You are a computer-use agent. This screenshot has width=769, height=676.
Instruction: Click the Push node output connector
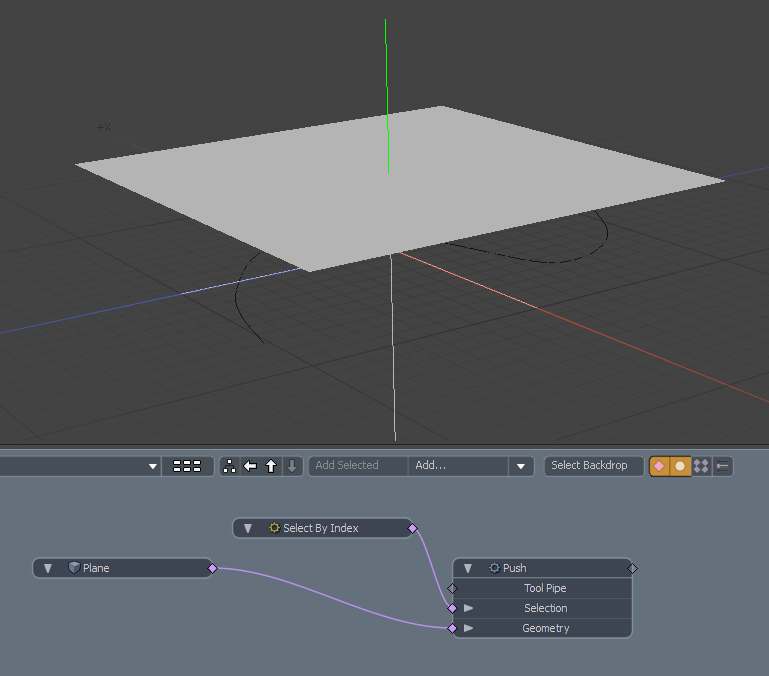[x=632, y=568]
